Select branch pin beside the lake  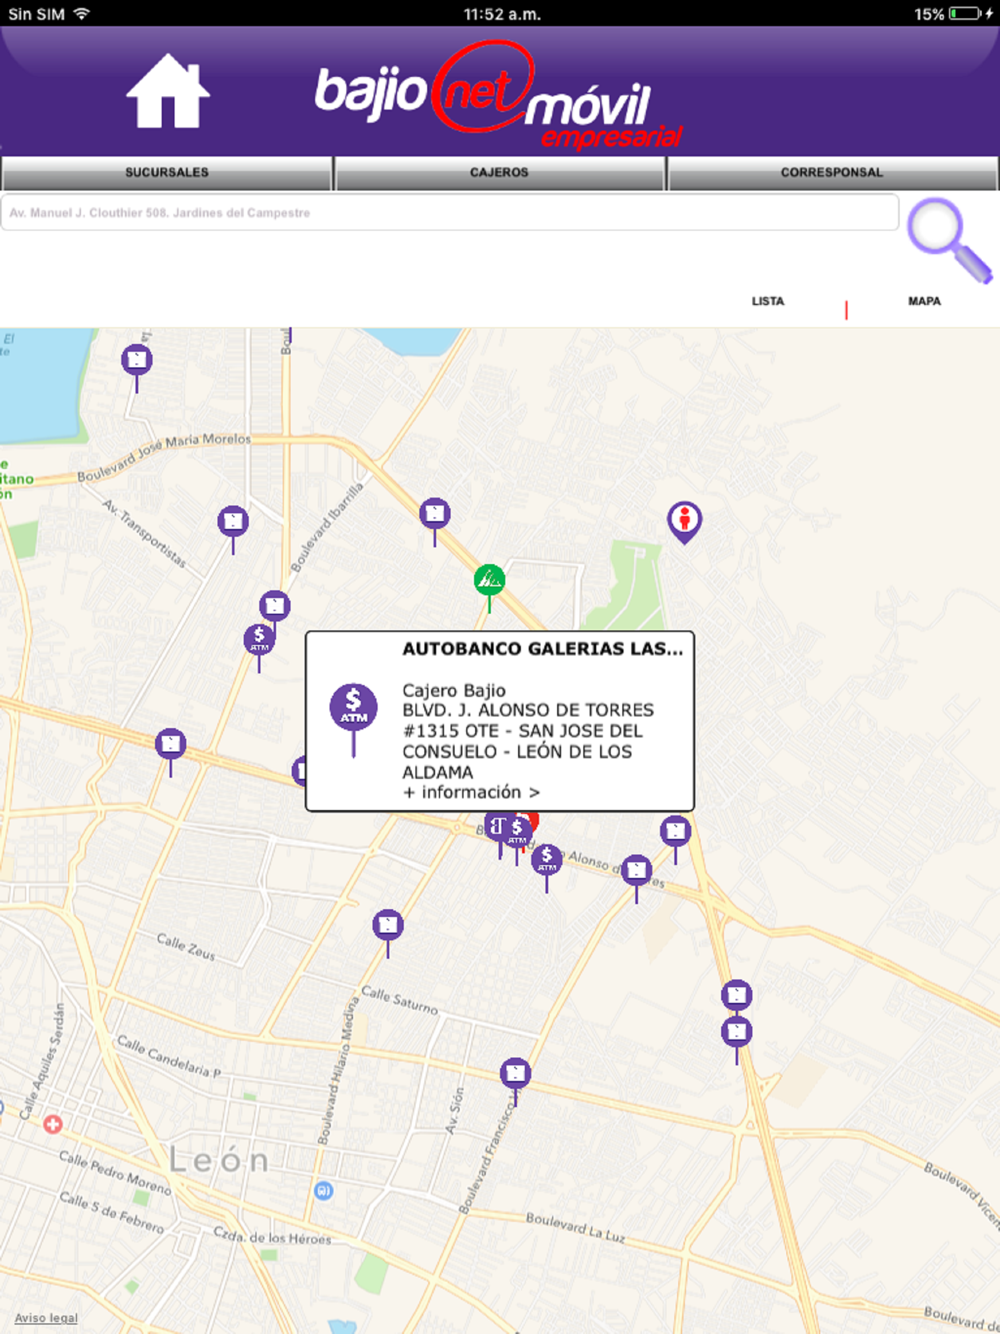(137, 360)
